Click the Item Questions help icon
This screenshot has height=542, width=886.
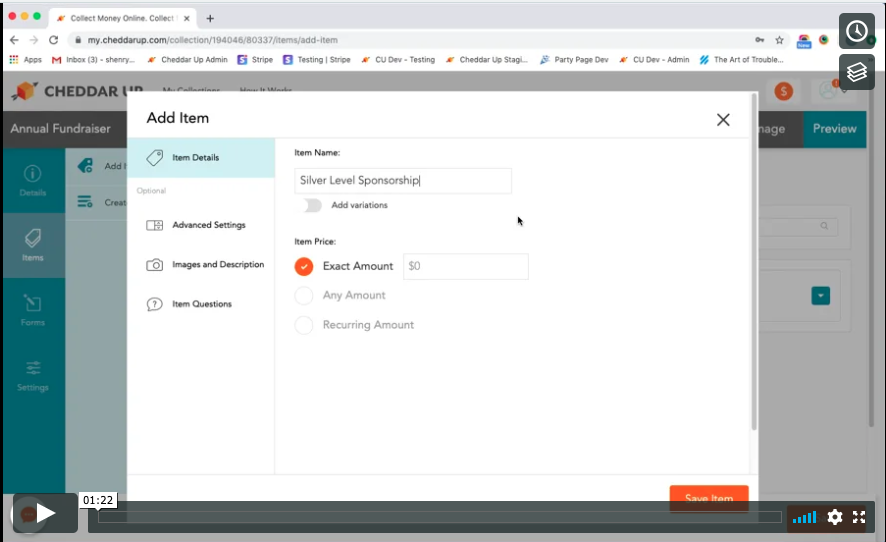coord(155,304)
